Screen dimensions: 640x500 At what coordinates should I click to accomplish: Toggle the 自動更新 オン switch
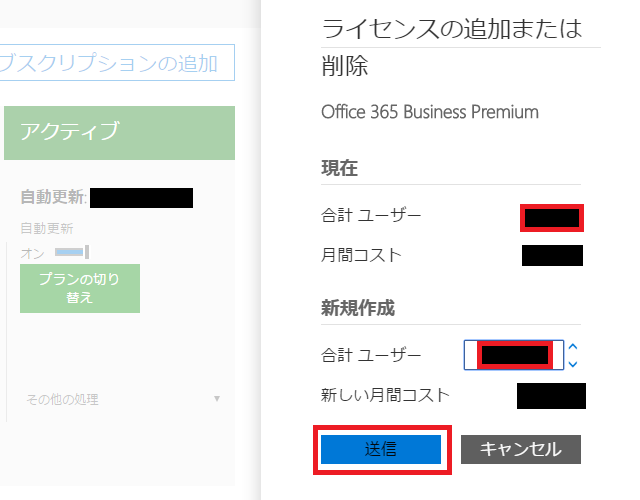tap(72, 252)
